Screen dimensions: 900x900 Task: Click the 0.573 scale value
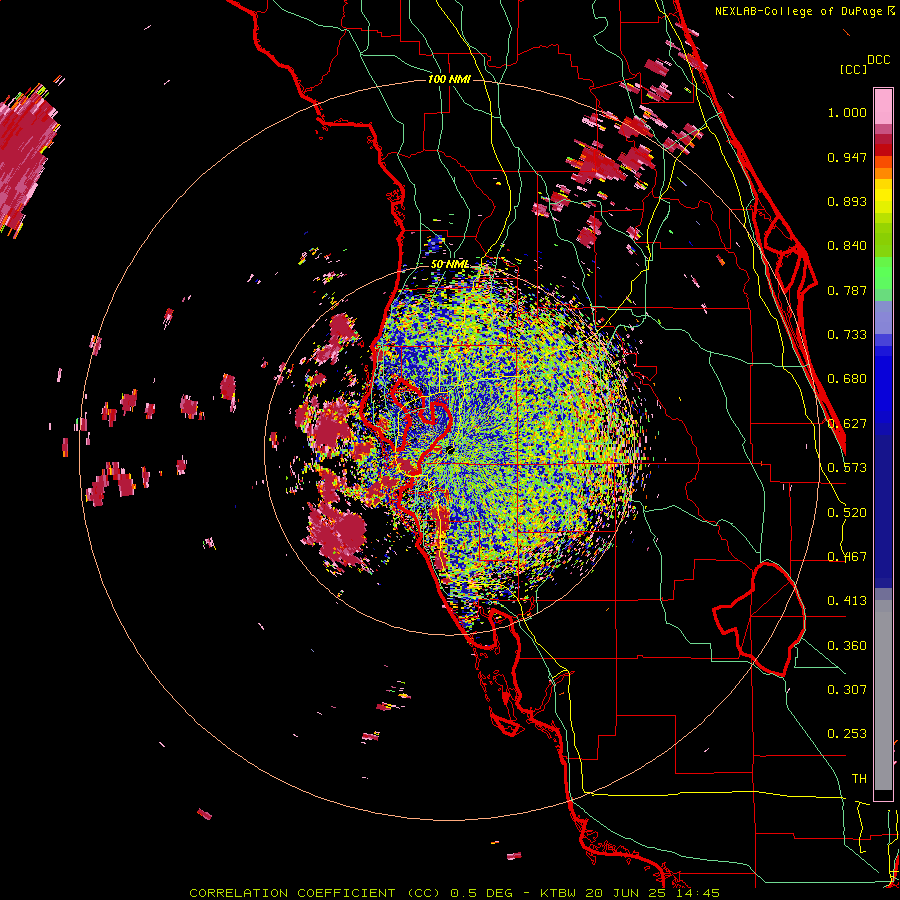[x=847, y=468]
